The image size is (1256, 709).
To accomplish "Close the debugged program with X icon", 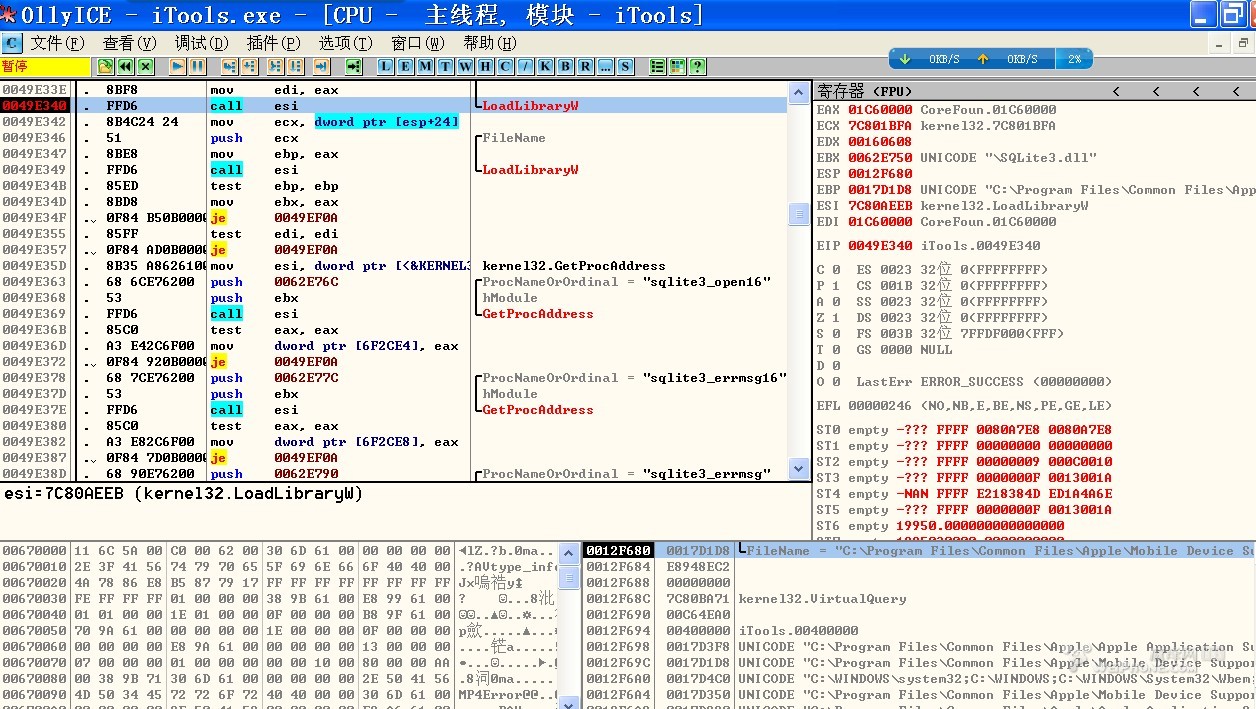I will click(x=146, y=67).
